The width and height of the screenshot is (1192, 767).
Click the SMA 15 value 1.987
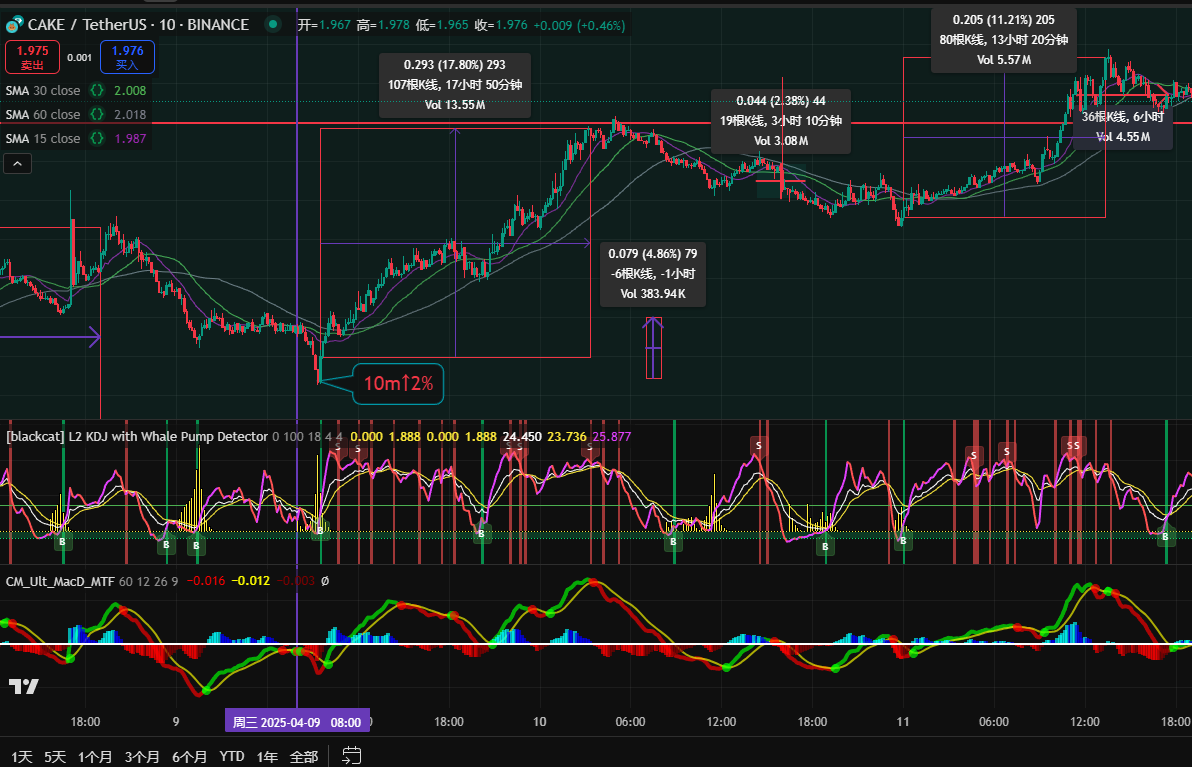tap(130, 138)
